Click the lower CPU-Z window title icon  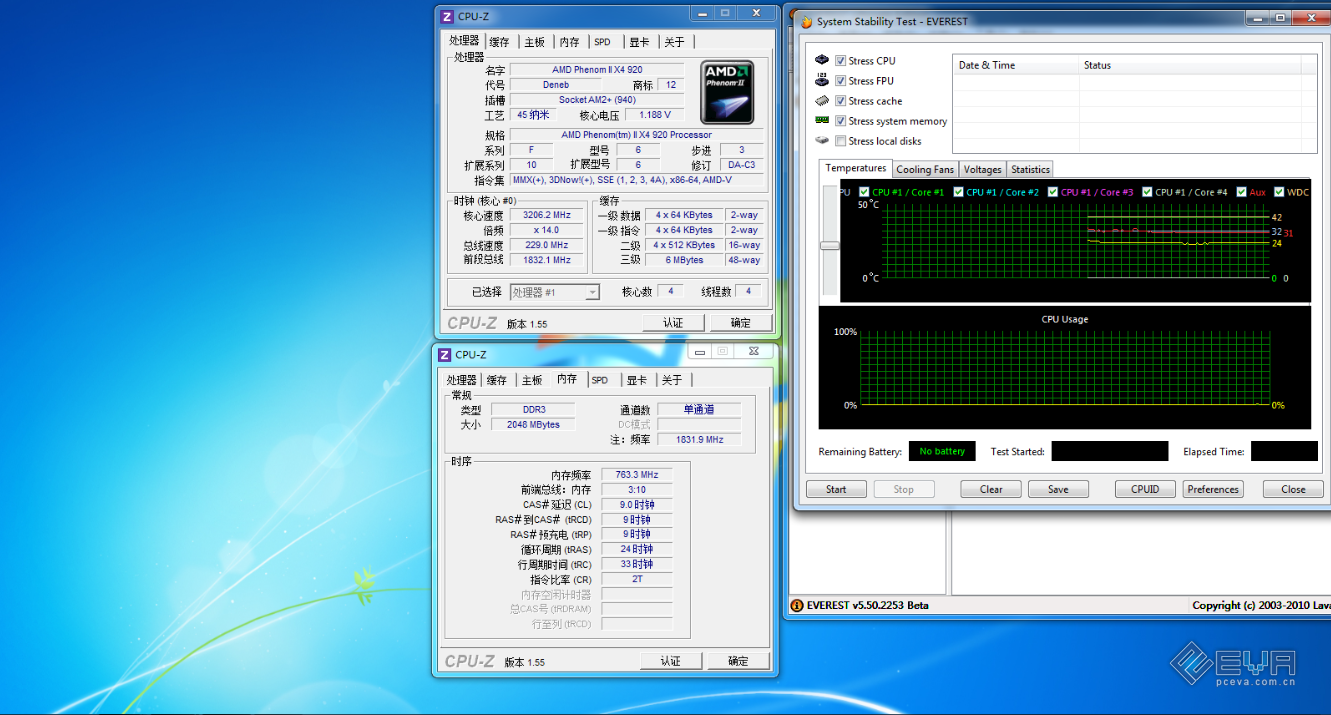pyautogui.click(x=445, y=354)
